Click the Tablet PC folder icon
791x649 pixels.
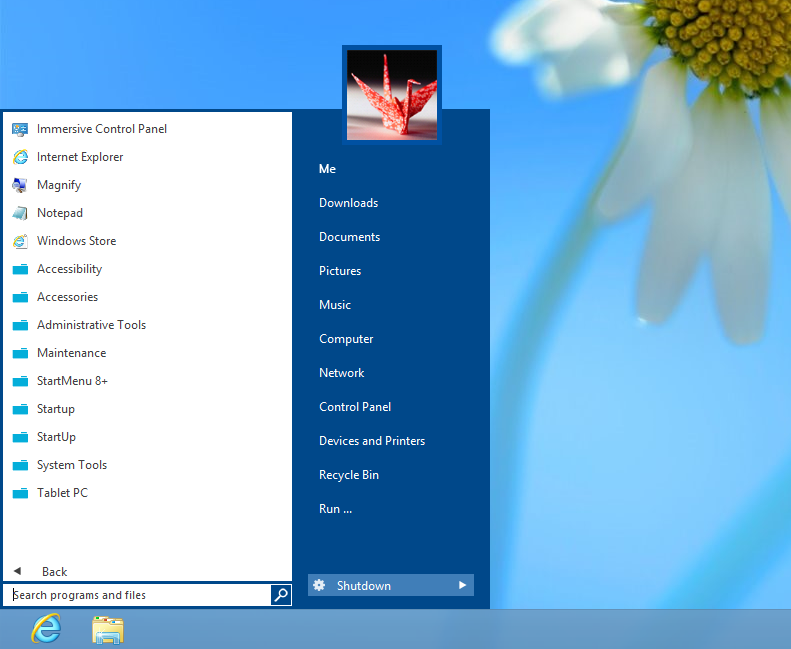20,493
